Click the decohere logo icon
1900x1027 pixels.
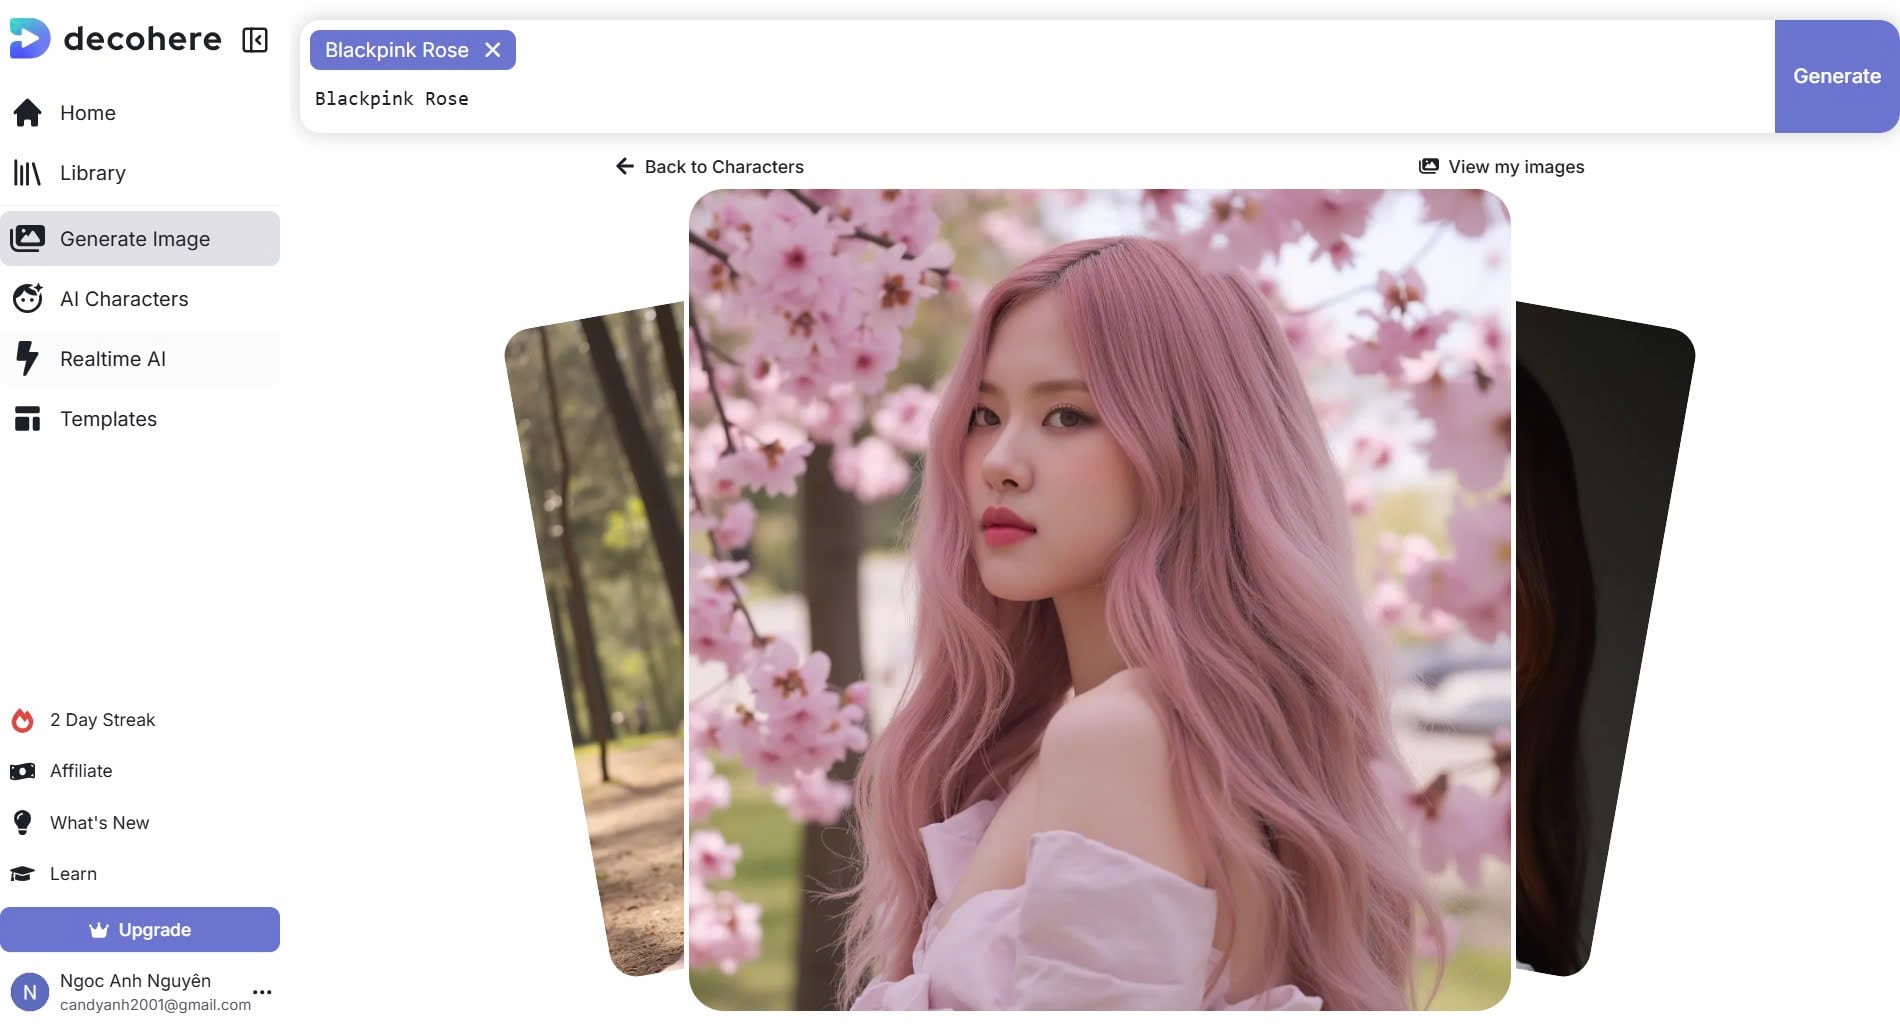(x=29, y=38)
